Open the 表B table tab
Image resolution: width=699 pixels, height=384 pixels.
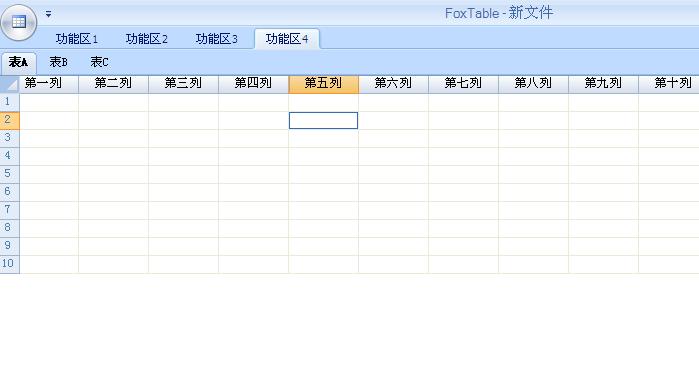pos(58,62)
